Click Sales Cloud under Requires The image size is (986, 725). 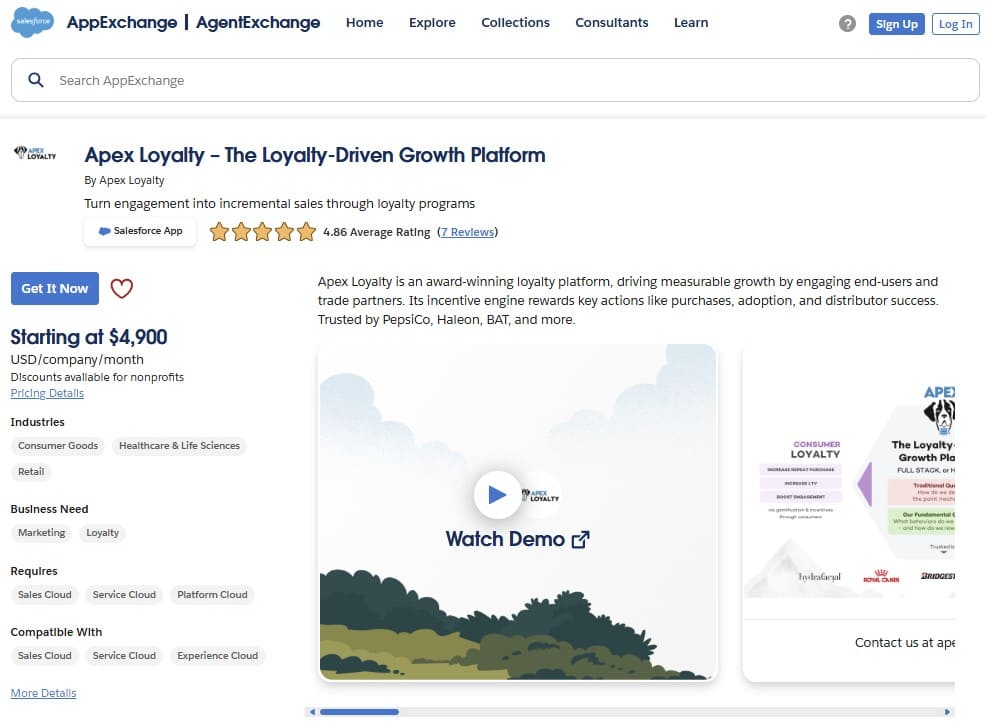45,594
